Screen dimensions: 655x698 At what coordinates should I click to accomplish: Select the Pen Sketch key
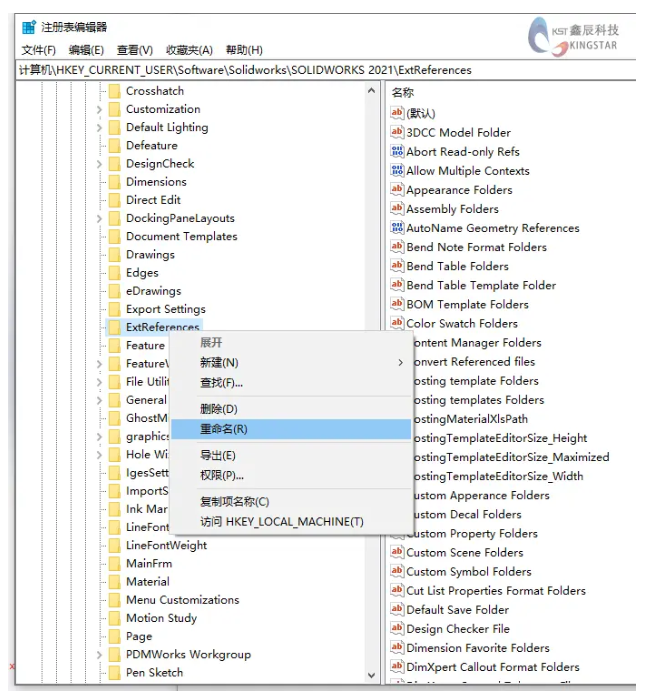155,673
